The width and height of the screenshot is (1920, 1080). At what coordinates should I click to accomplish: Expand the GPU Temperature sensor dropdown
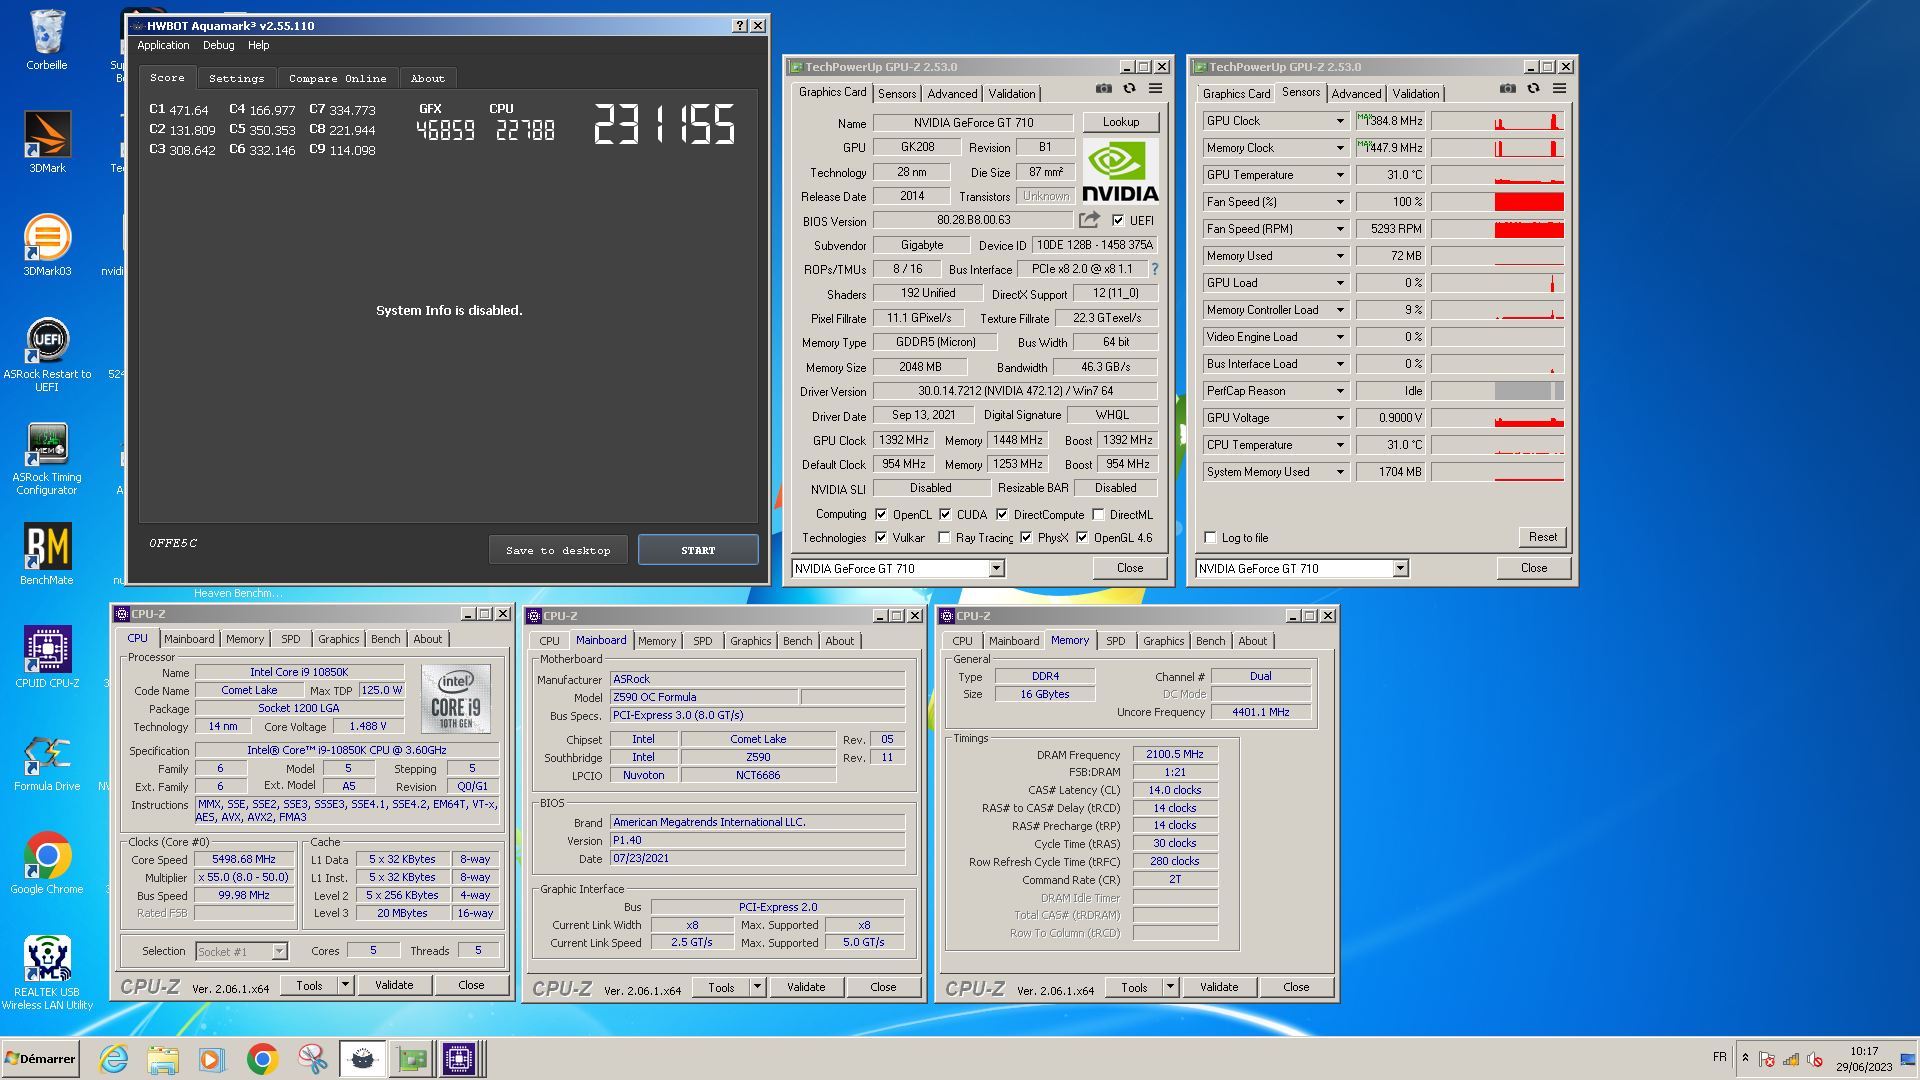coord(1340,175)
